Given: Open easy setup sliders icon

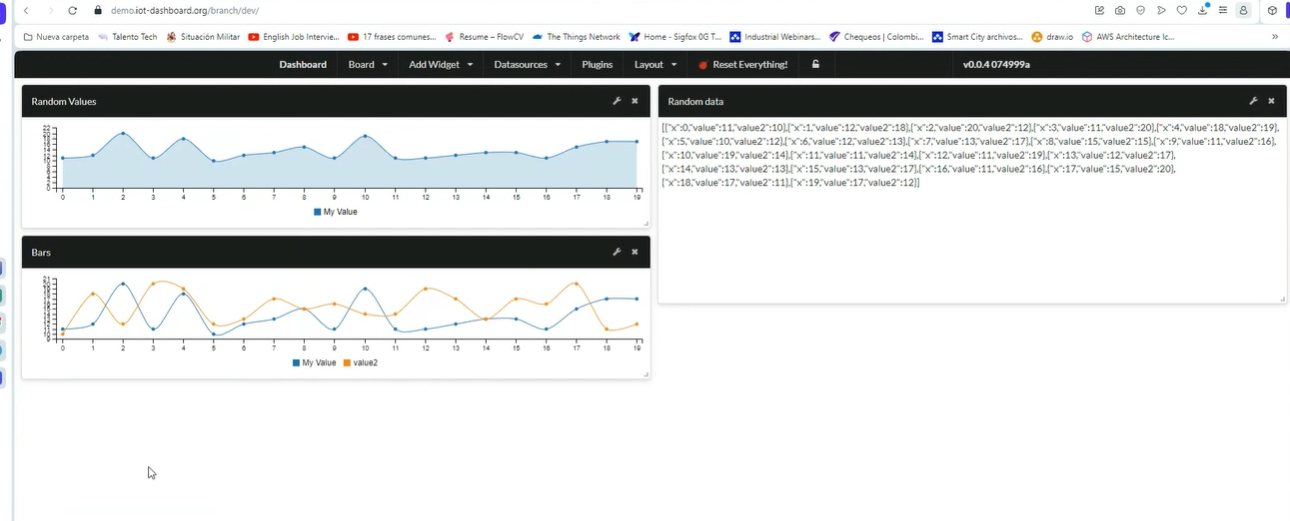Looking at the screenshot, I should point(1223,10).
